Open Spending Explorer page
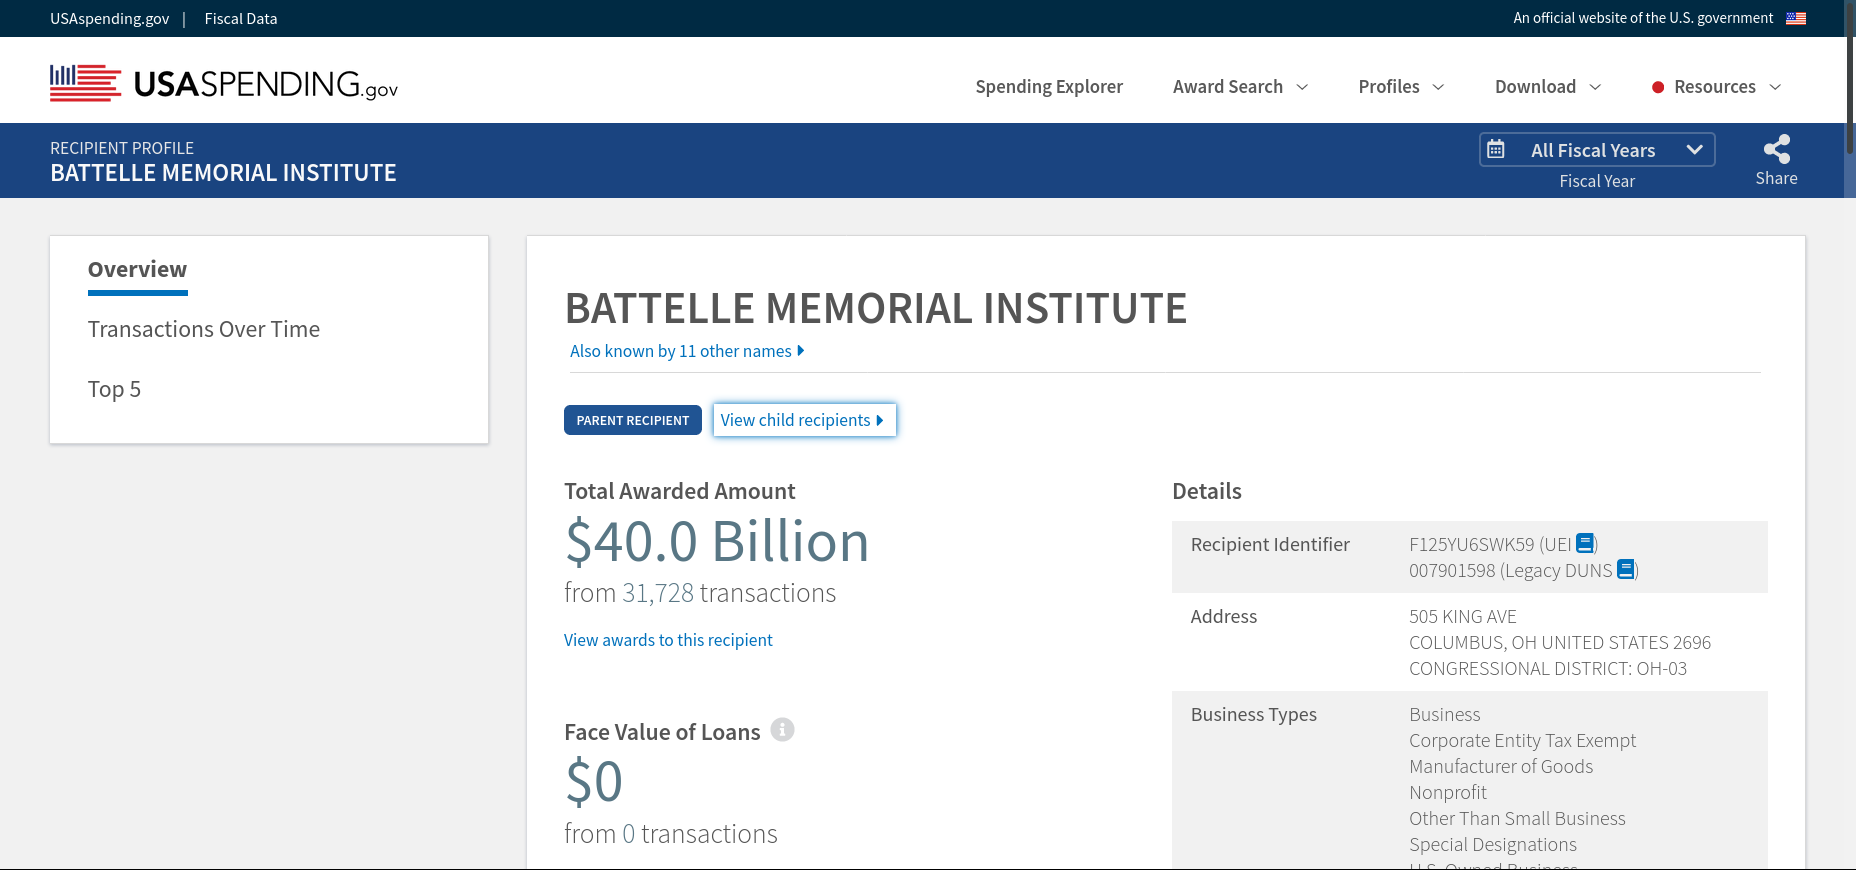Image resolution: width=1856 pixels, height=870 pixels. [1049, 87]
